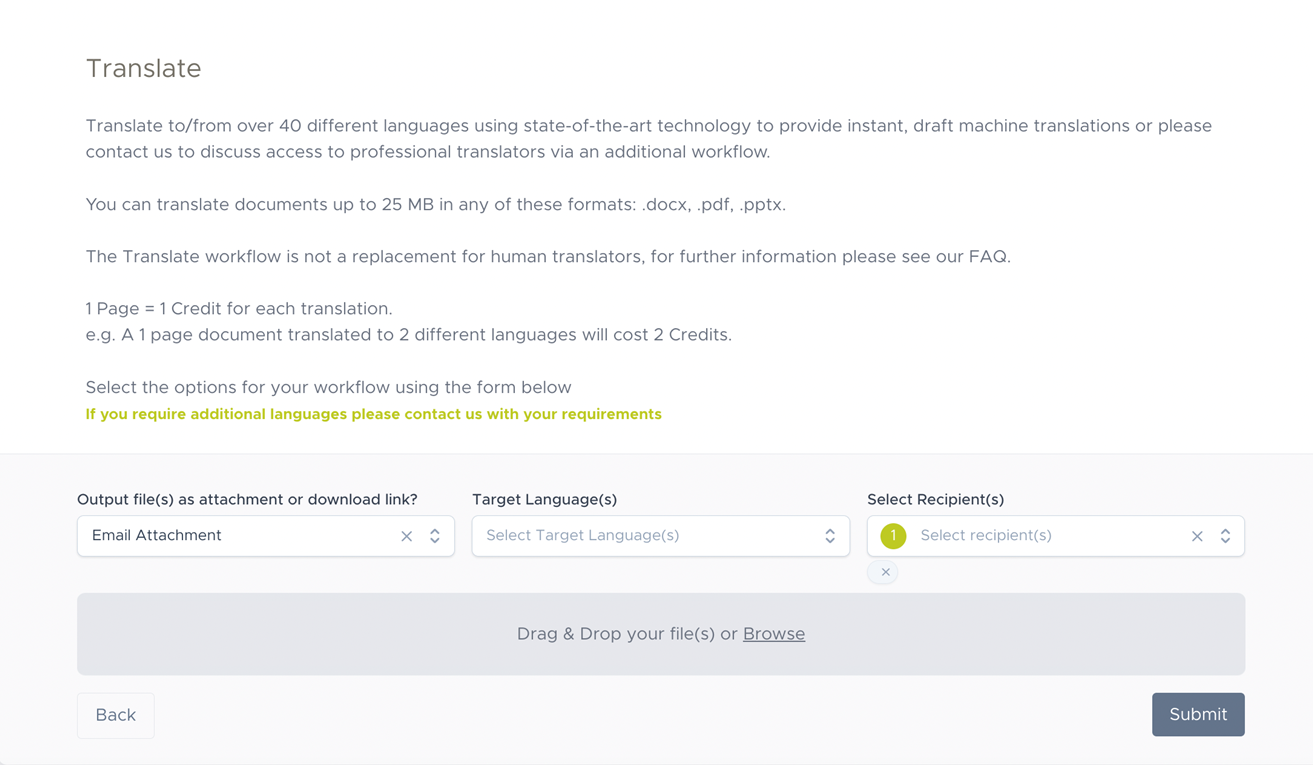Image resolution: width=1313 pixels, height=765 pixels.
Task: Click the Translate page heading
Action: point(143,68)
